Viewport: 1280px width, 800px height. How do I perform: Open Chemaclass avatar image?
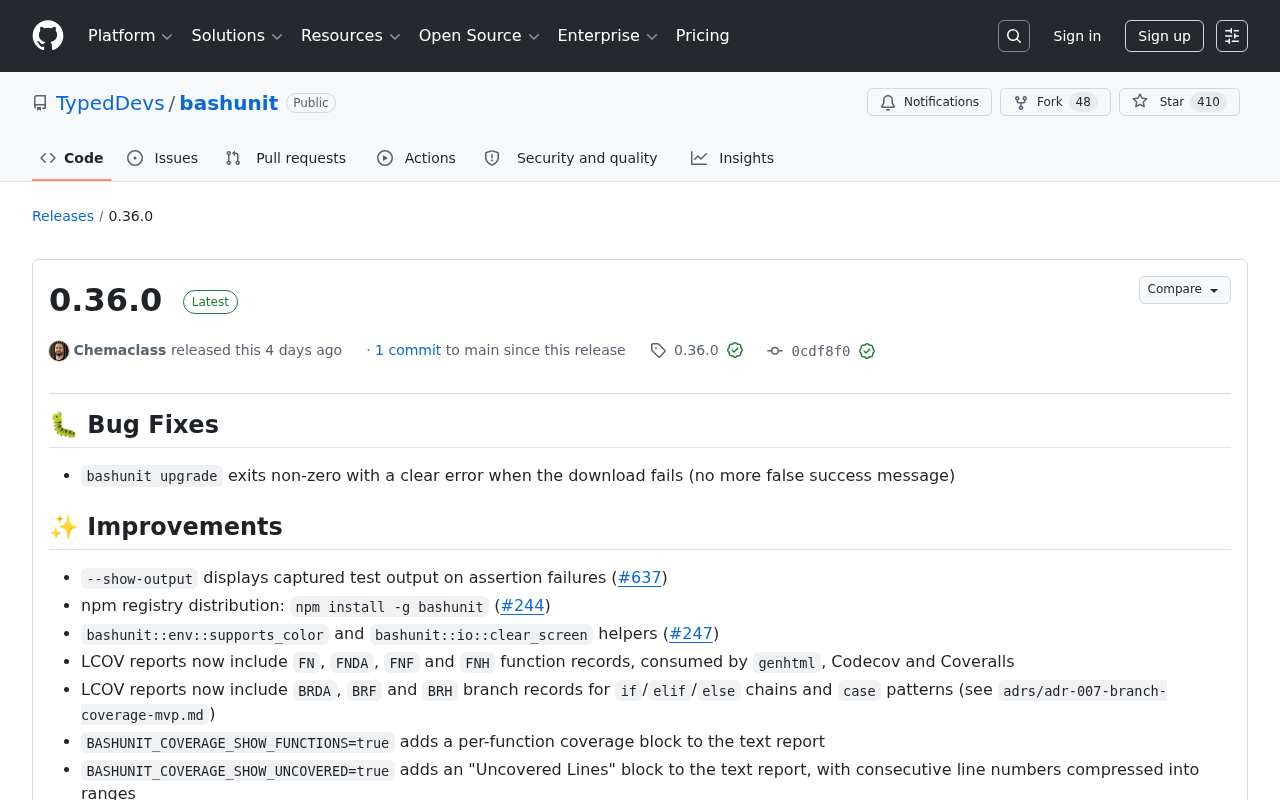coord(59,351)
